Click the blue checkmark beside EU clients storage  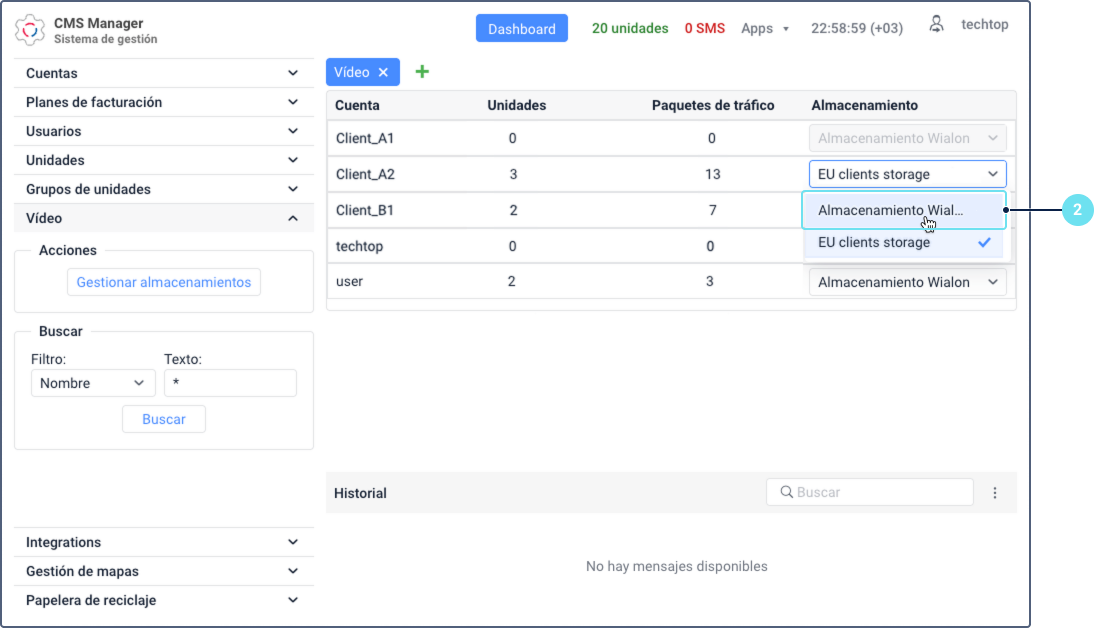[983, 242]
